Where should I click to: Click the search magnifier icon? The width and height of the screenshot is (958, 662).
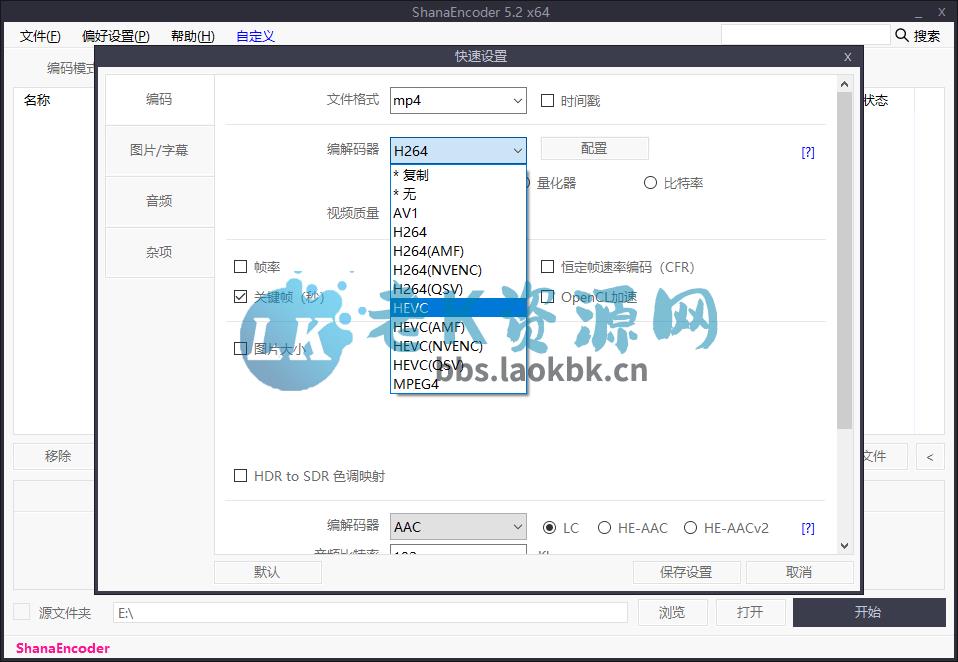(902, 35)
